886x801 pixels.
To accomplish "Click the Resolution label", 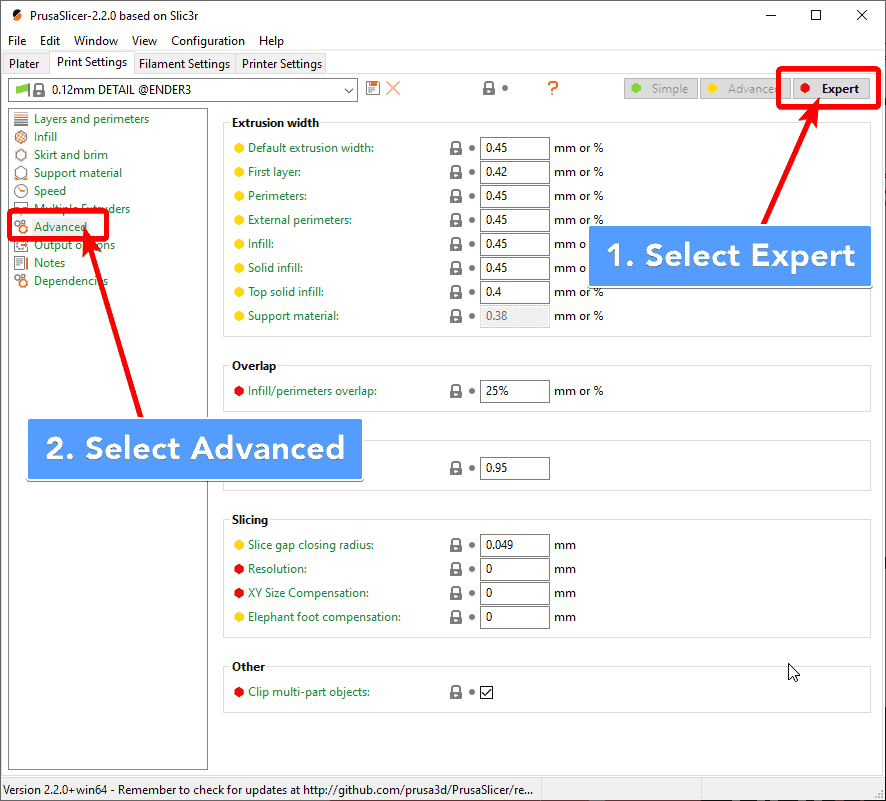I will 277,569.
